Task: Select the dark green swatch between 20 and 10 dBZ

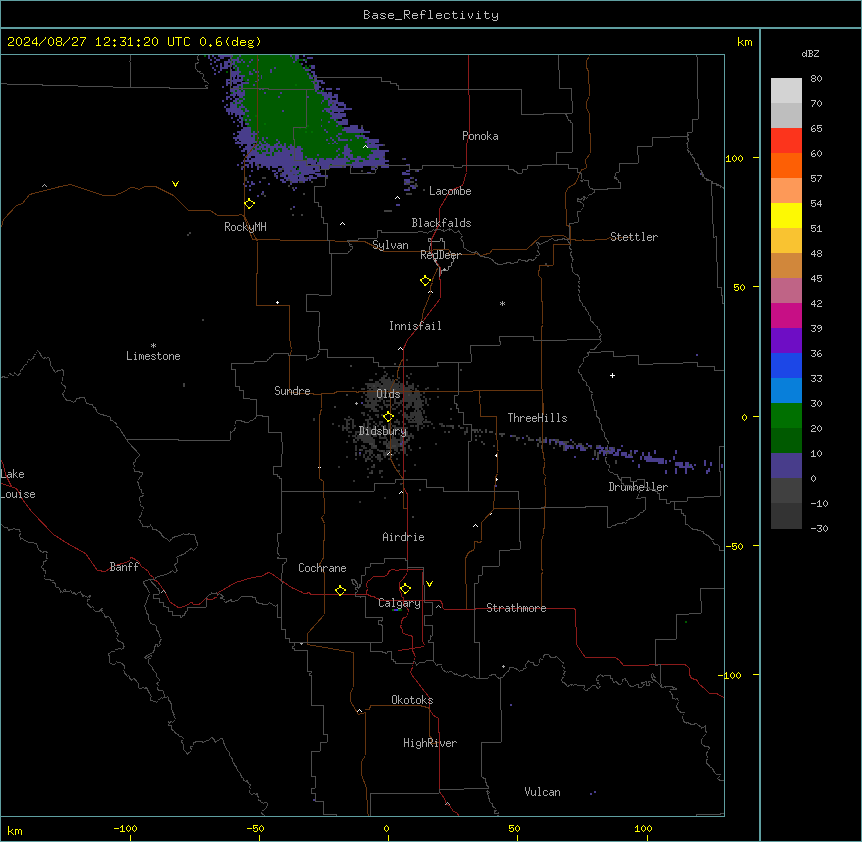Action: coord(786,441)
